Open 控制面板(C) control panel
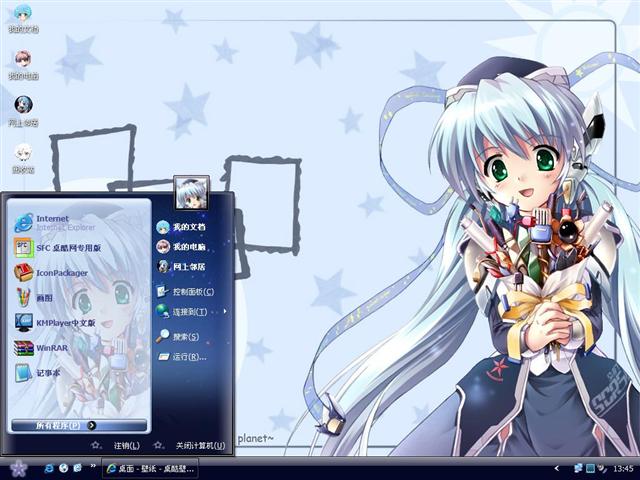Image resolution: width=640 pixels, height=480 pixels. (x=184, y=291)
